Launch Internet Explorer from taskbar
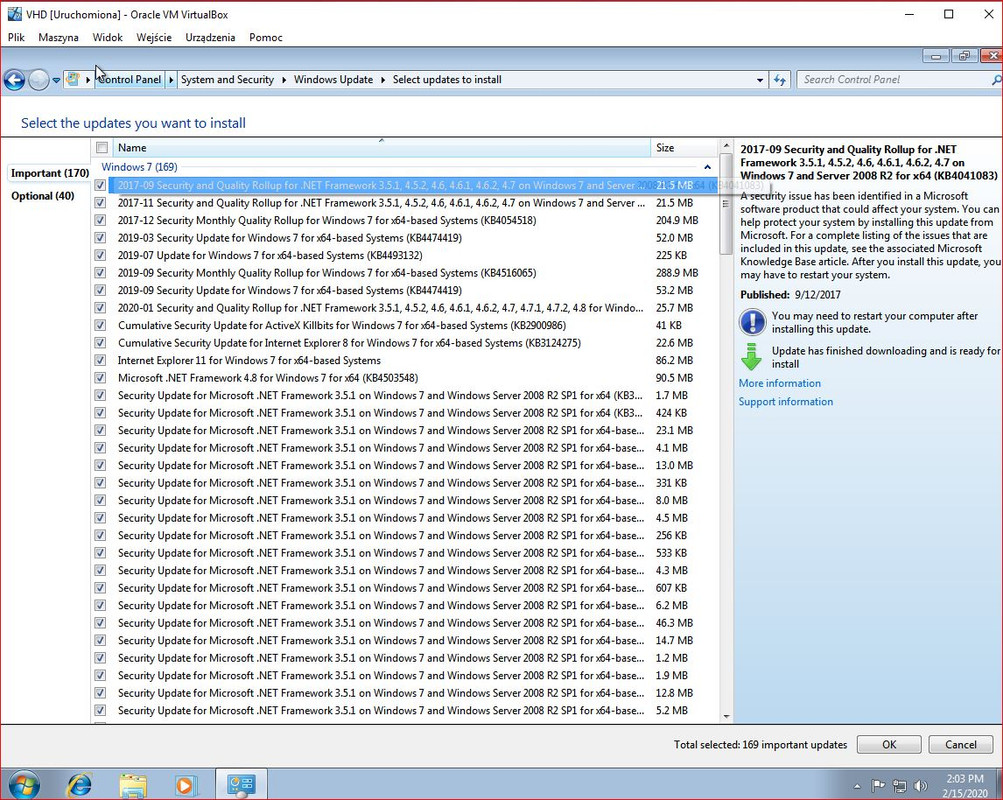 coord(79,785)
